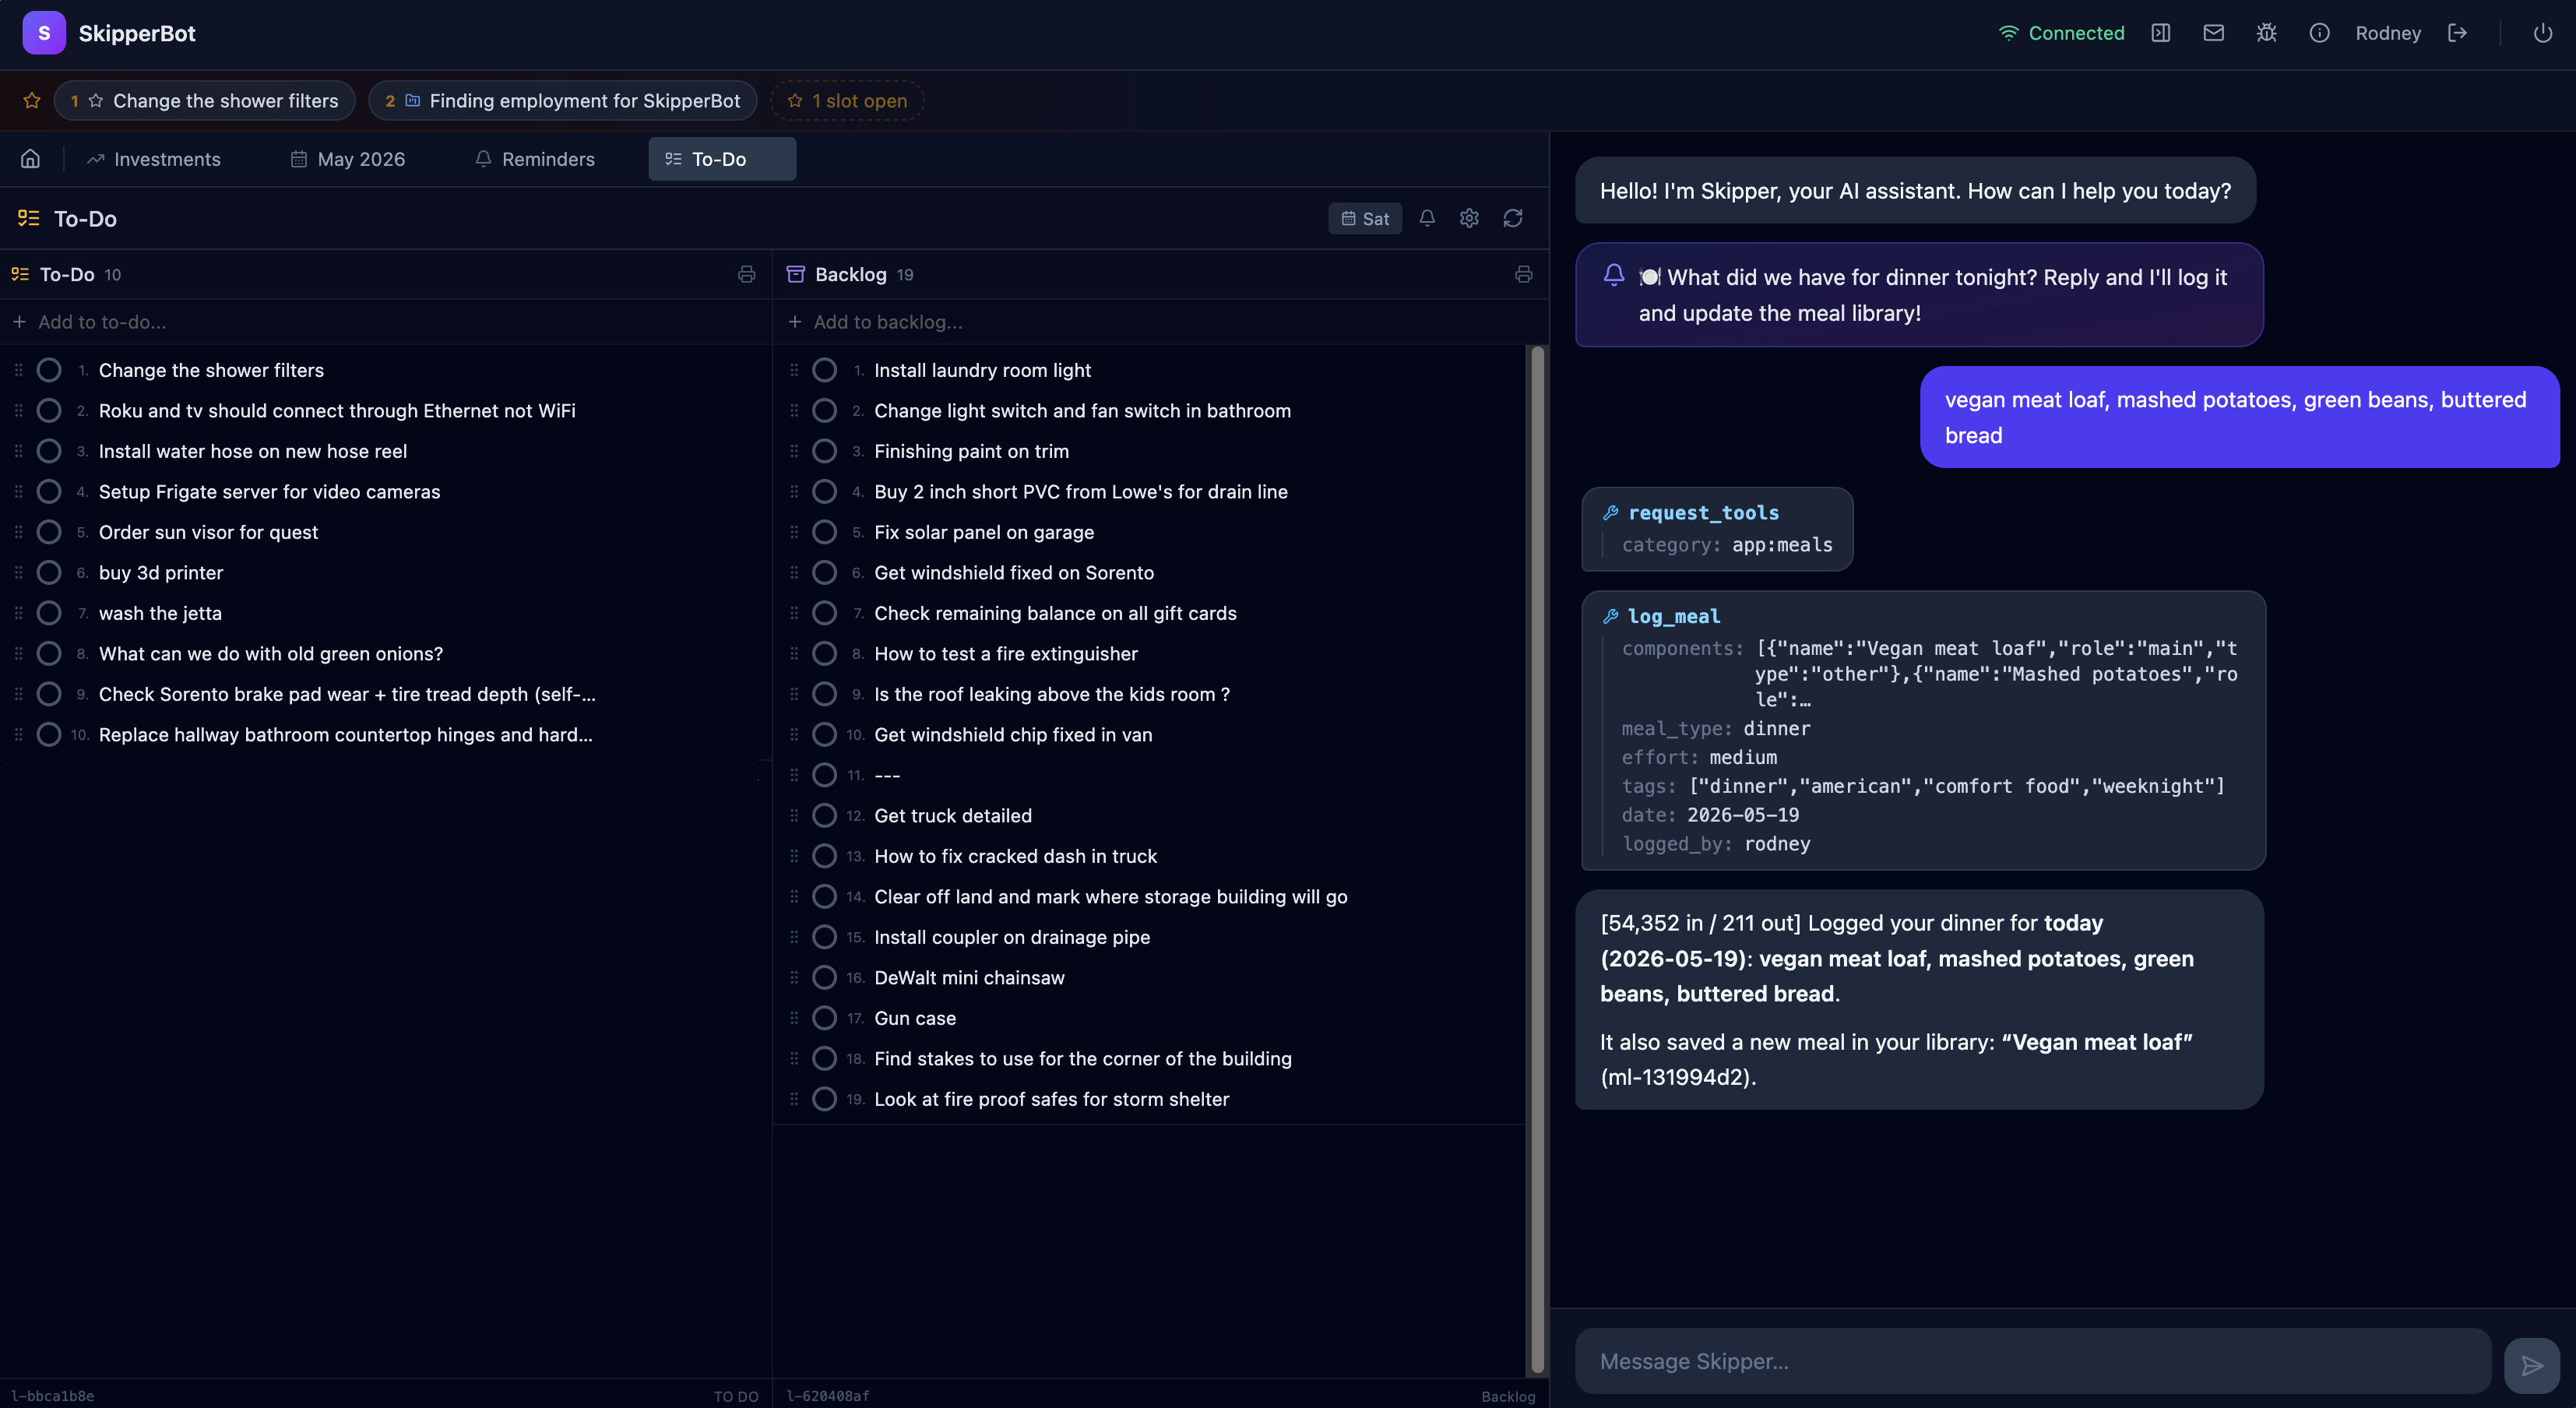Check off Finishing paint on trim
Screen dimensions: 2576x1408
click(824, 451)
